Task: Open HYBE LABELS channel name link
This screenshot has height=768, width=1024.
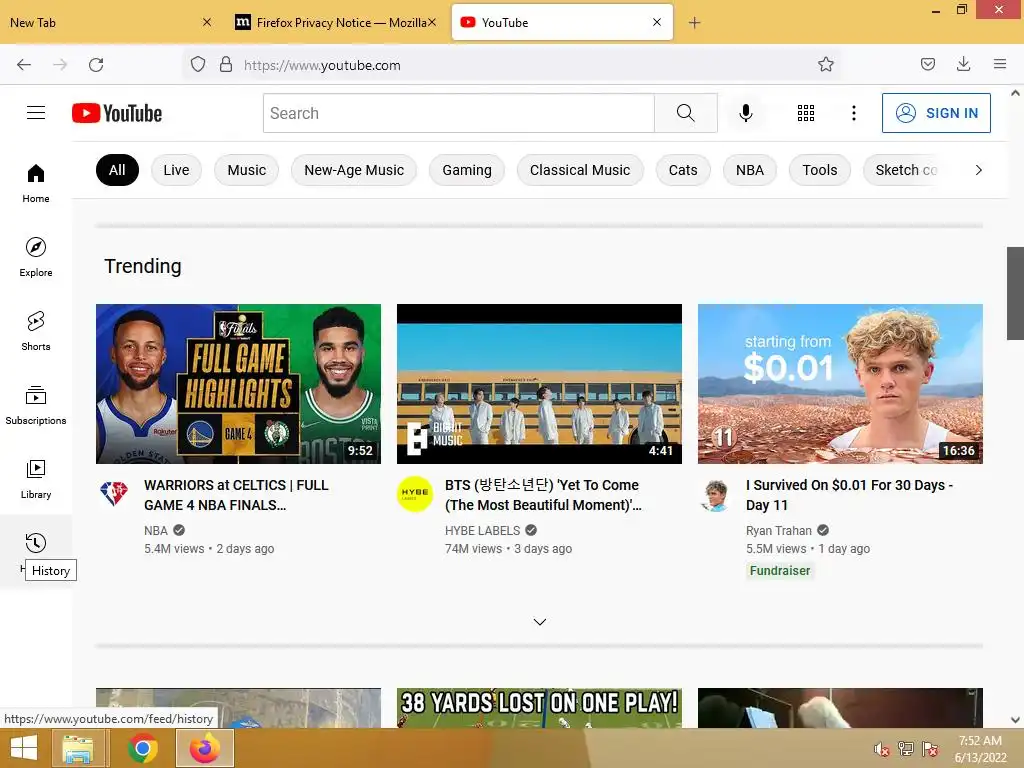Action: pos(483,530)
